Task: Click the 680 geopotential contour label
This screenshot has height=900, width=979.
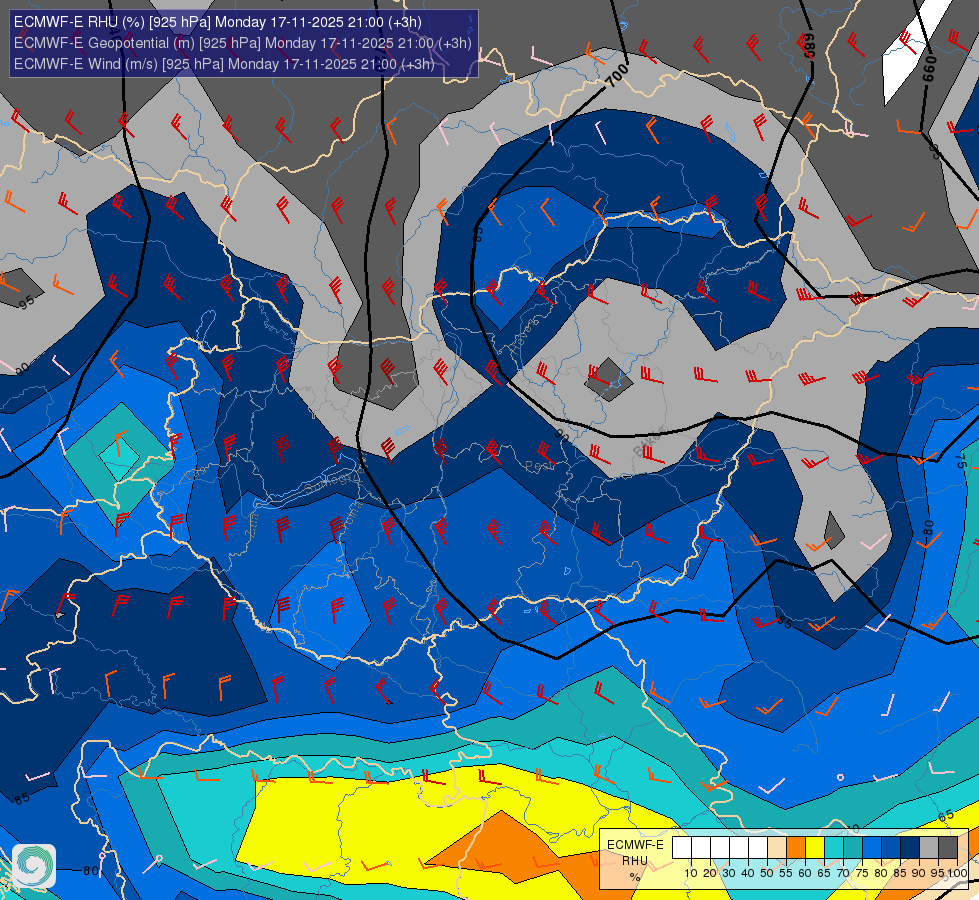Action: [807, 45]
